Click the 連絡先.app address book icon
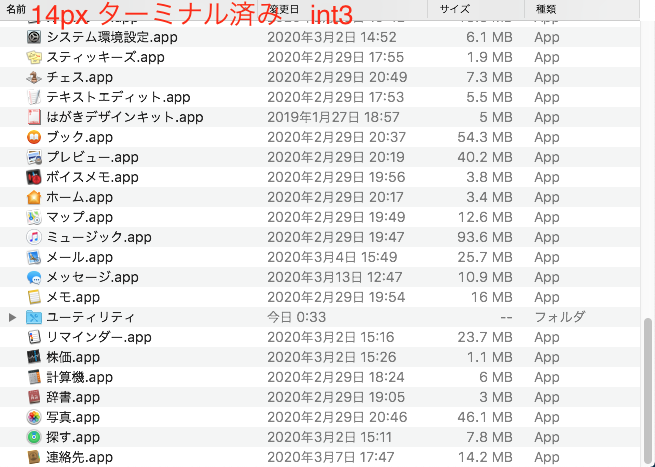 [34, 457]
